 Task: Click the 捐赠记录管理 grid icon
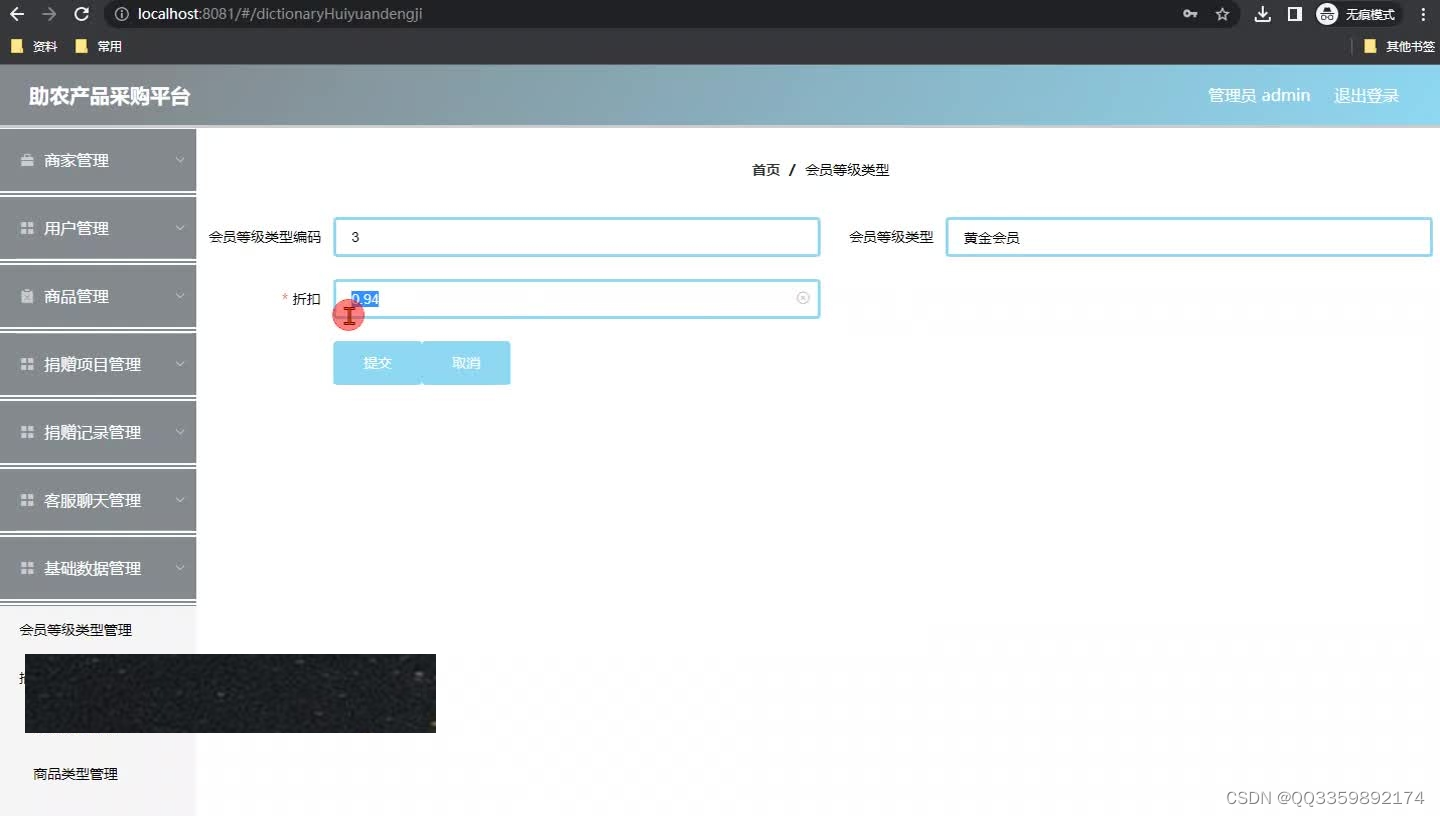[x=27, y=432]
